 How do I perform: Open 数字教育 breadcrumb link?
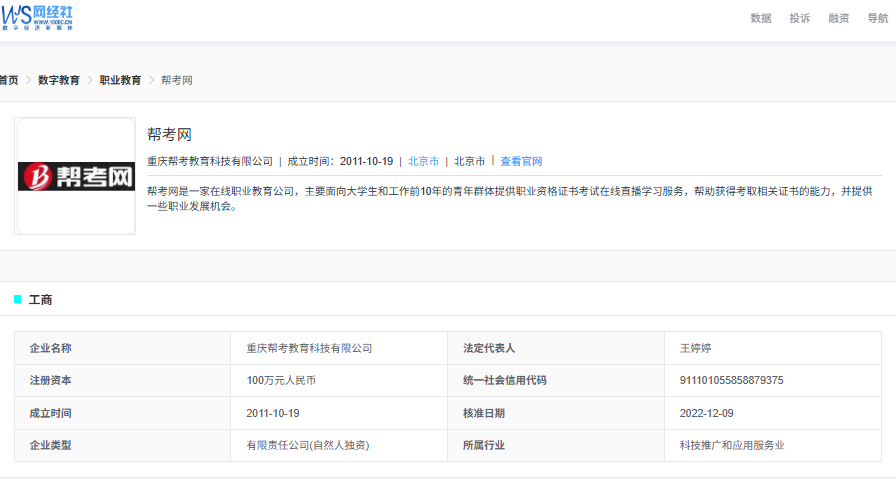pos(58,80)
